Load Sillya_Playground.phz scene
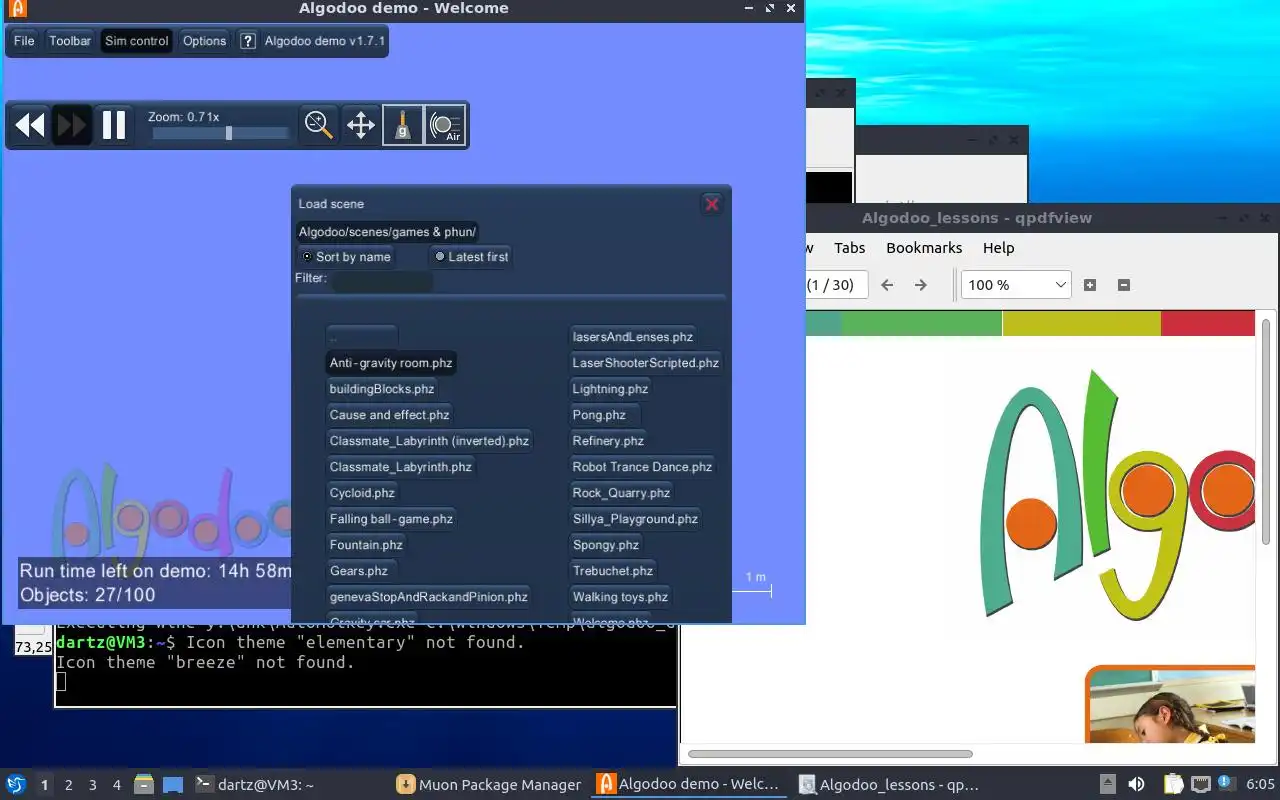 [635, 519]
